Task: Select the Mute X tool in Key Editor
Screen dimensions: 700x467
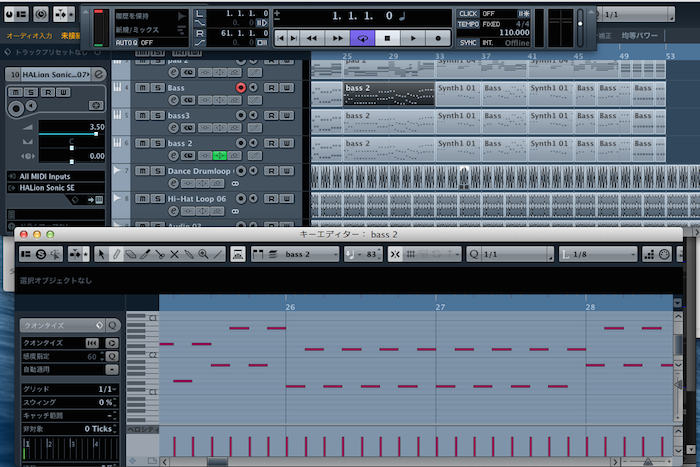Action: (174, 254)
